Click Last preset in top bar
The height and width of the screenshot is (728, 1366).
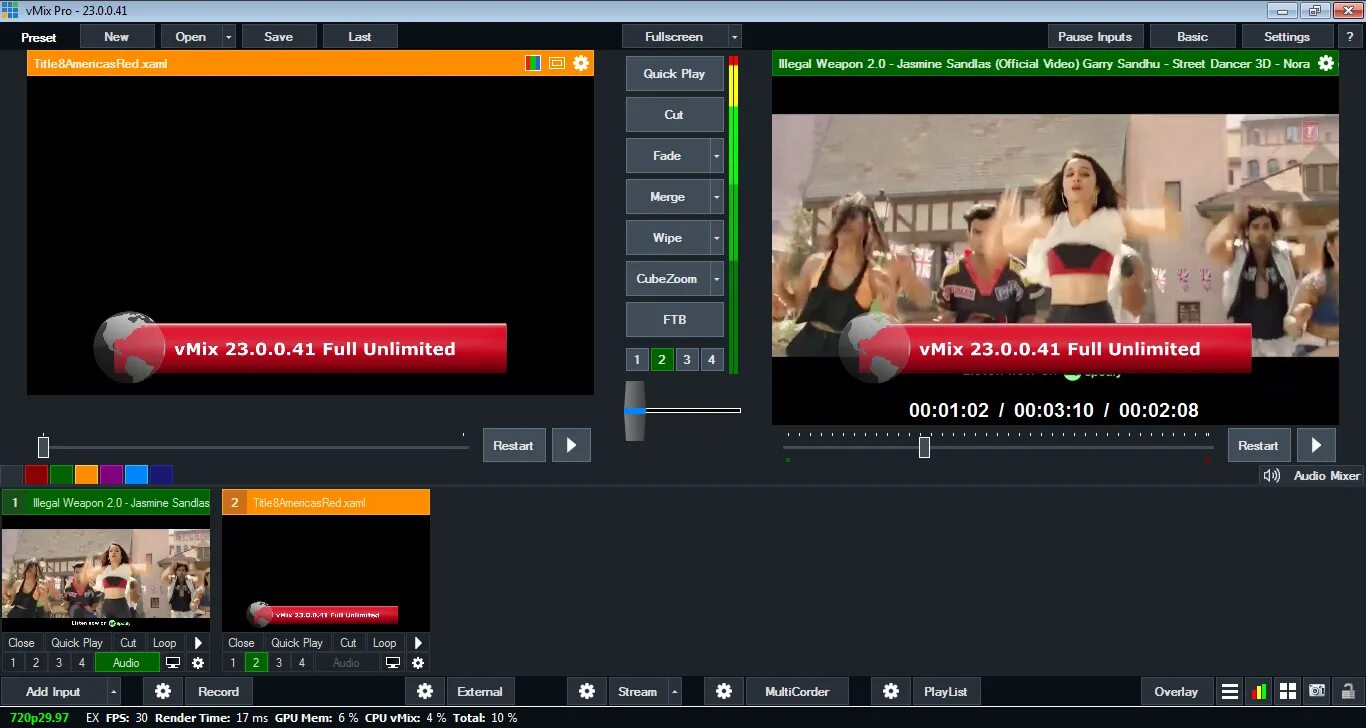[x=360, y=36]
